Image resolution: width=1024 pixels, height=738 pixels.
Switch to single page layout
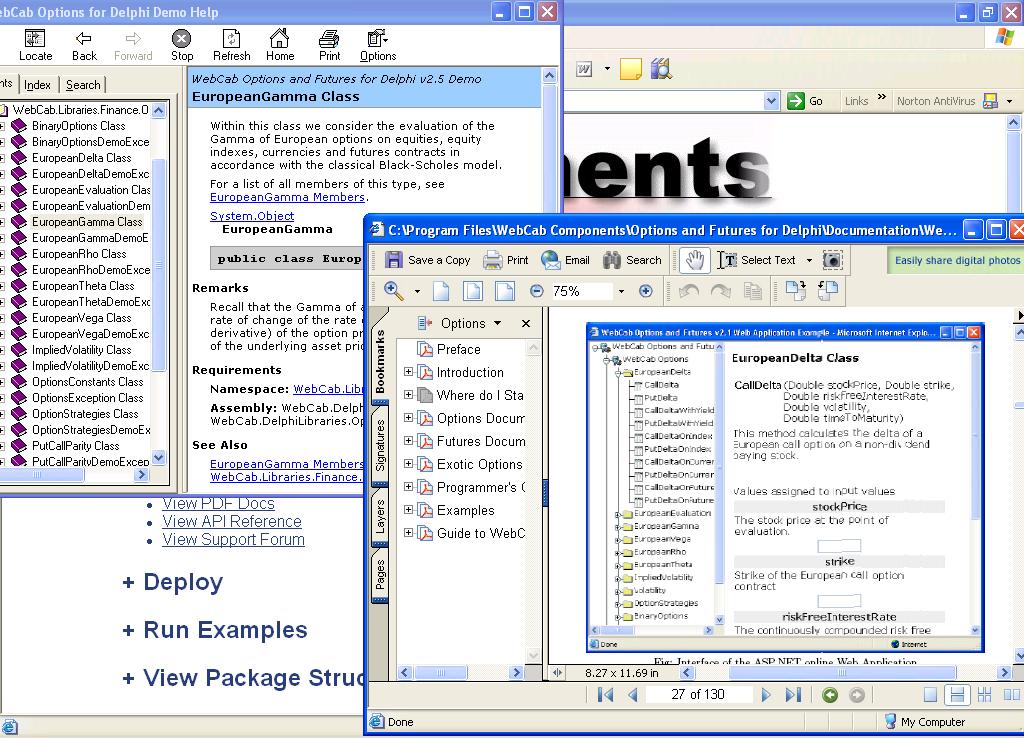click(x=931, y=695)
